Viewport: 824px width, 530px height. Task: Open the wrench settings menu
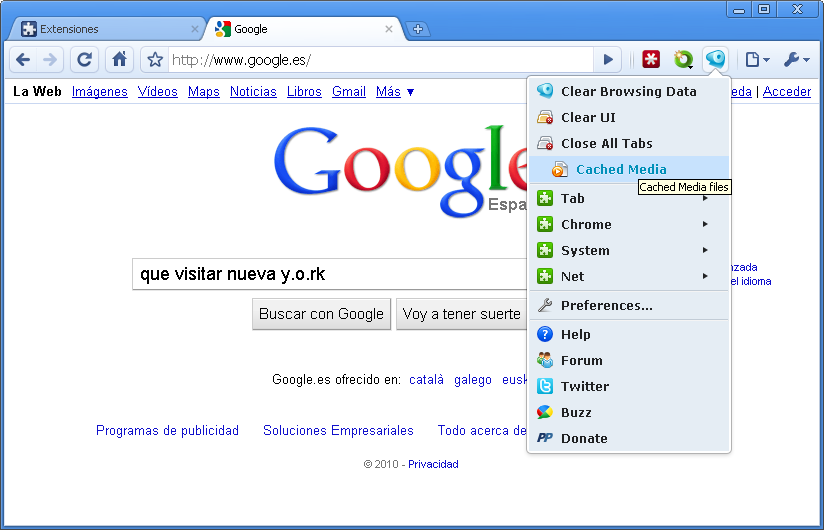point(797,60)
